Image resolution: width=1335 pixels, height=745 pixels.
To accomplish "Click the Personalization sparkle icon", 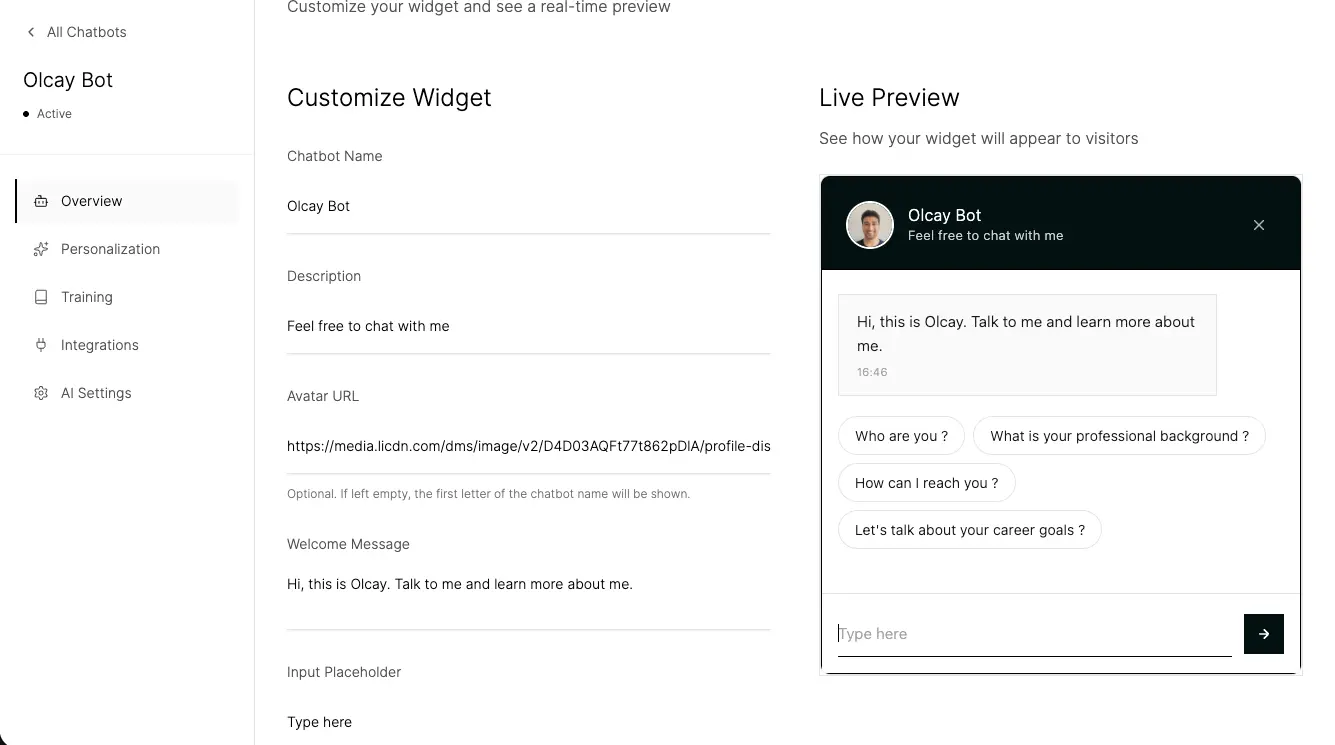I will 41,249.
